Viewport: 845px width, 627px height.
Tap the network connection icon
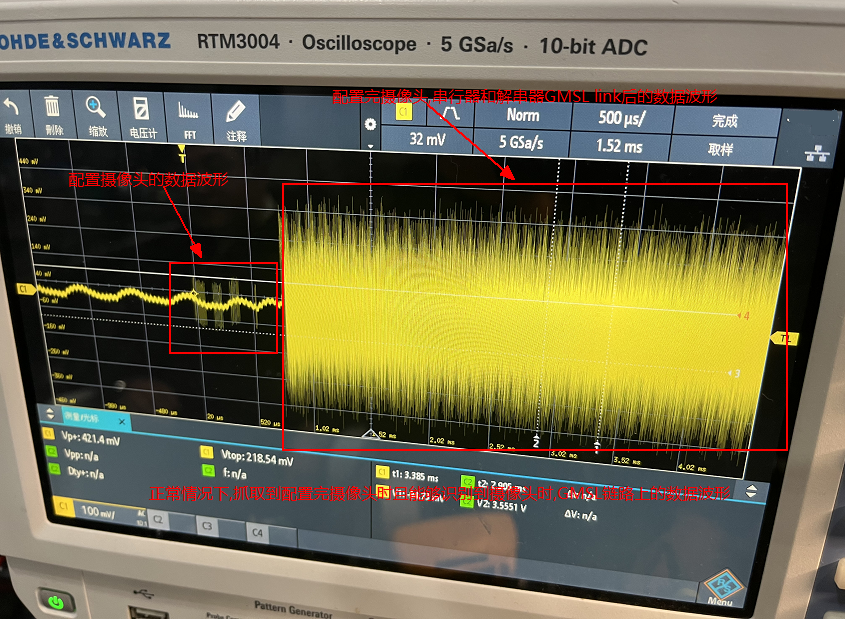tap(816, 154)
